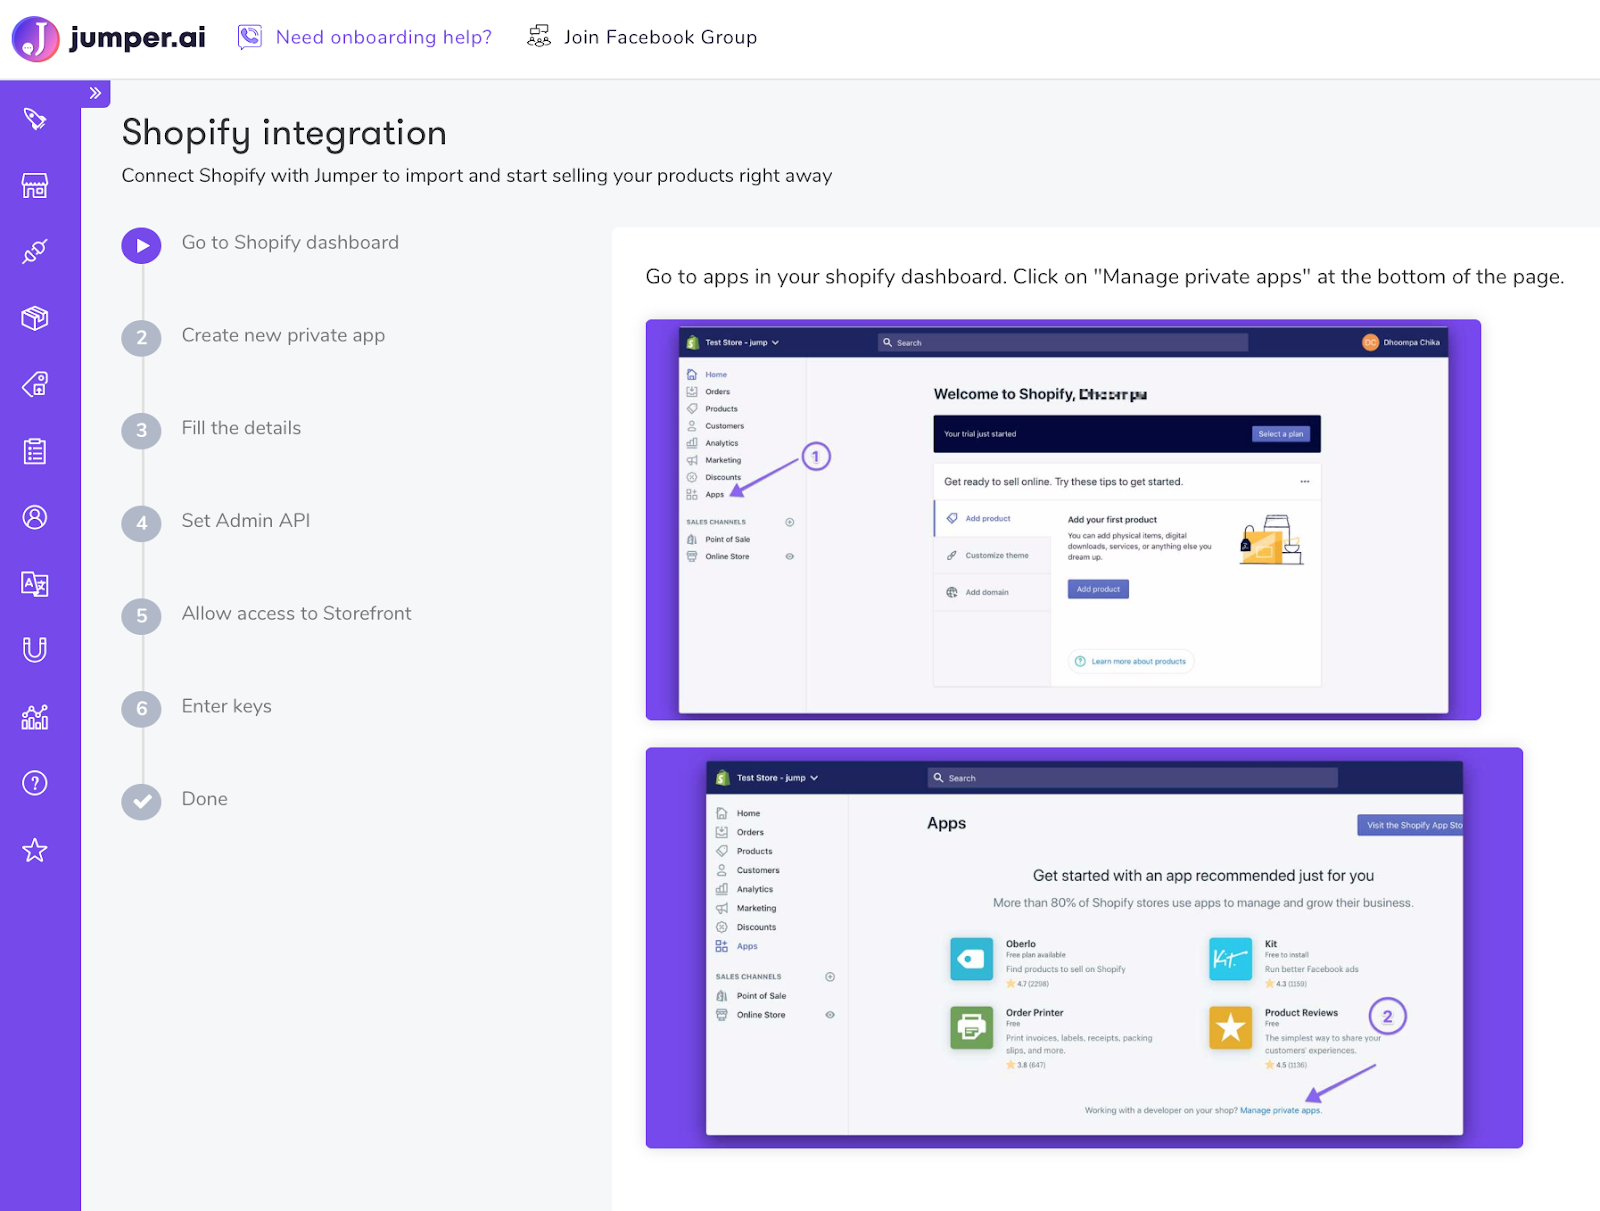Viewport: 1600px width, 1211px height.
Task: Select step 3 number circle
Action: click(142, 431)
